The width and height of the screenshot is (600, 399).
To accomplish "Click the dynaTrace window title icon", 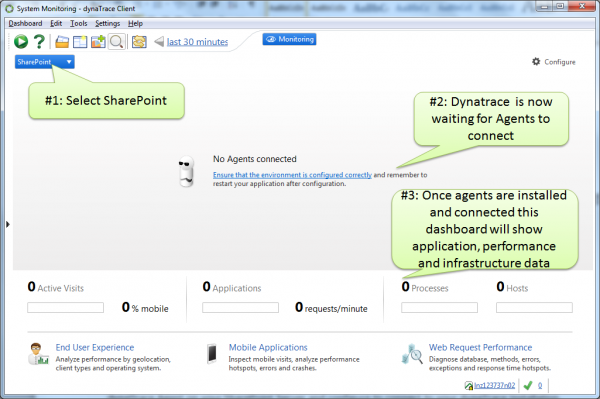I will coord(10,8).
